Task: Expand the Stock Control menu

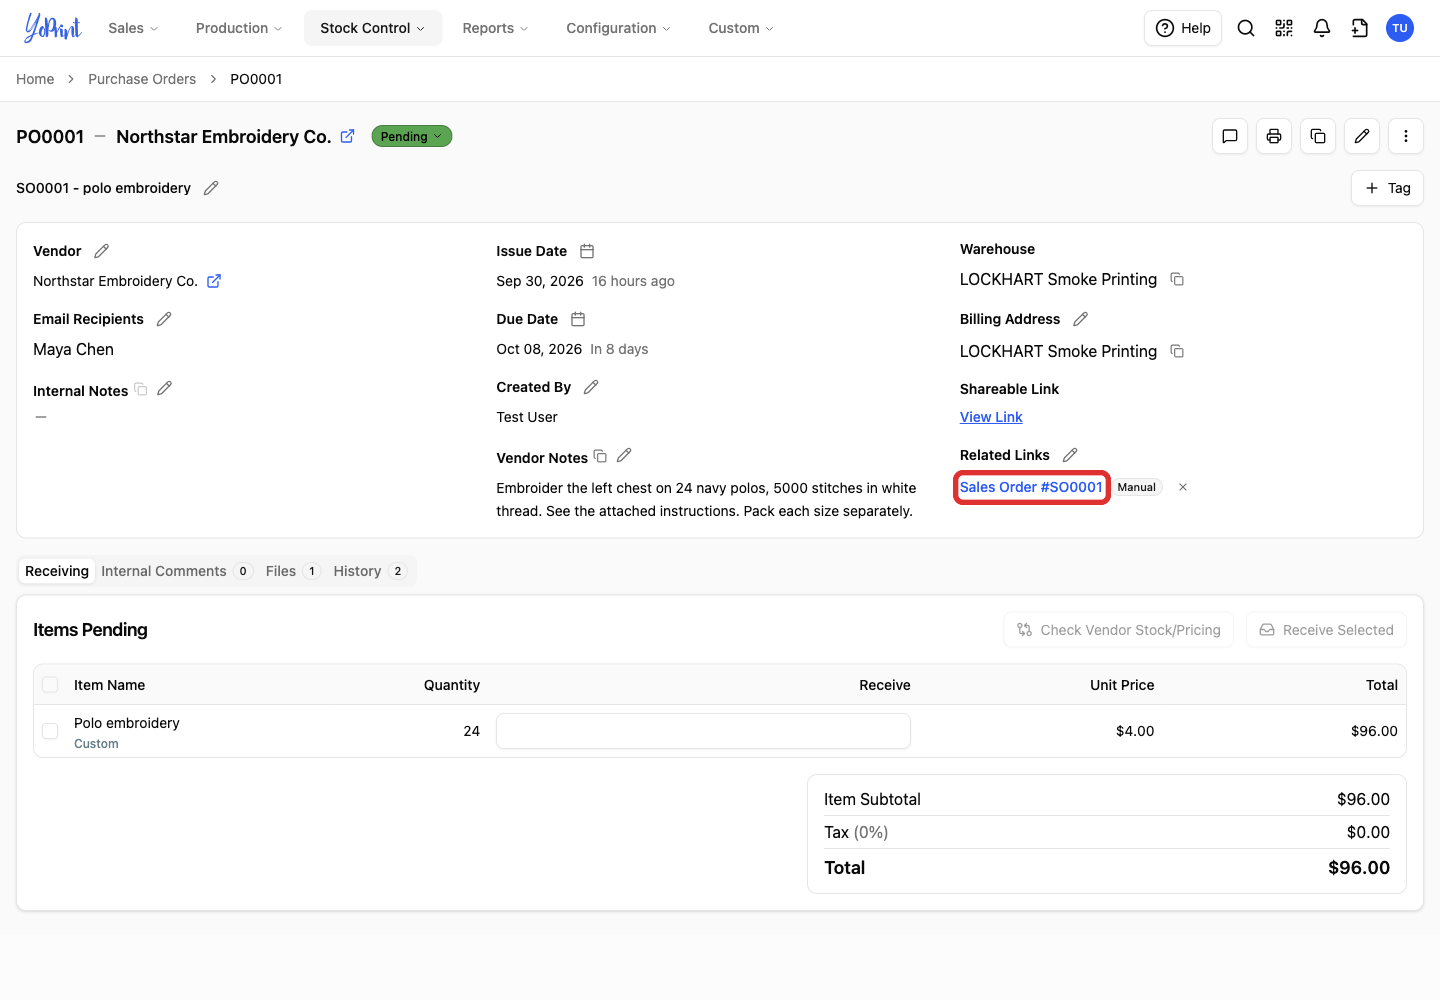Action: click(x=372, y=28)
